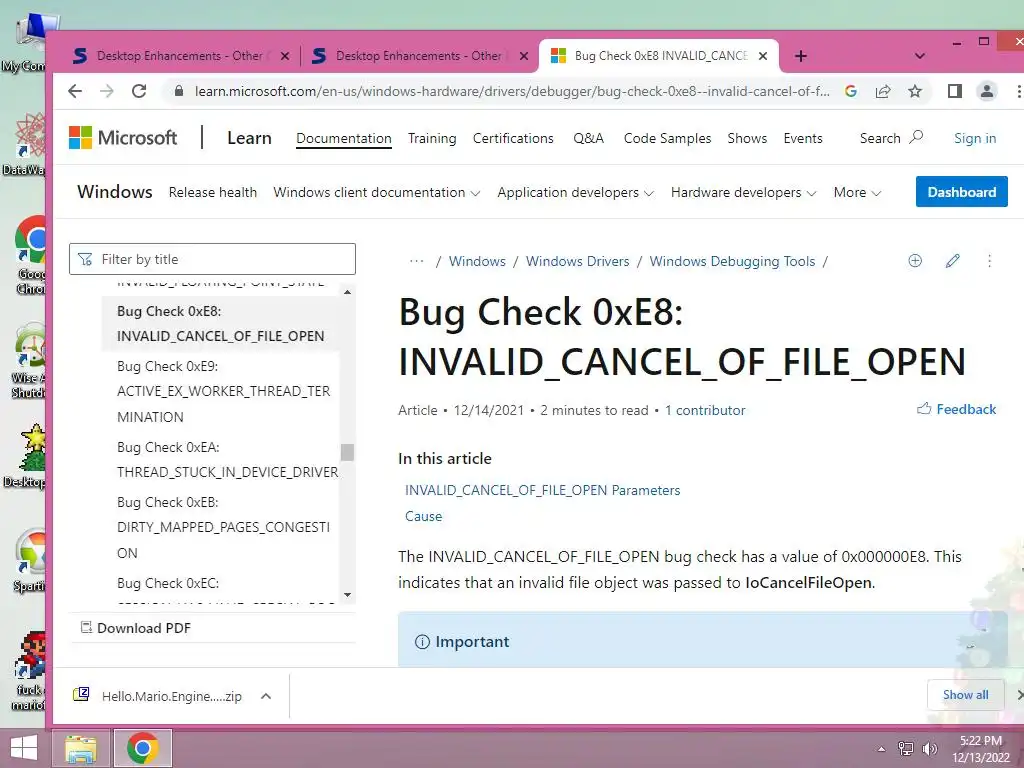This screenshot has height=768, width=1024.
Task: Close the second Desktop Enhancements tab
Action: point(524,56)
